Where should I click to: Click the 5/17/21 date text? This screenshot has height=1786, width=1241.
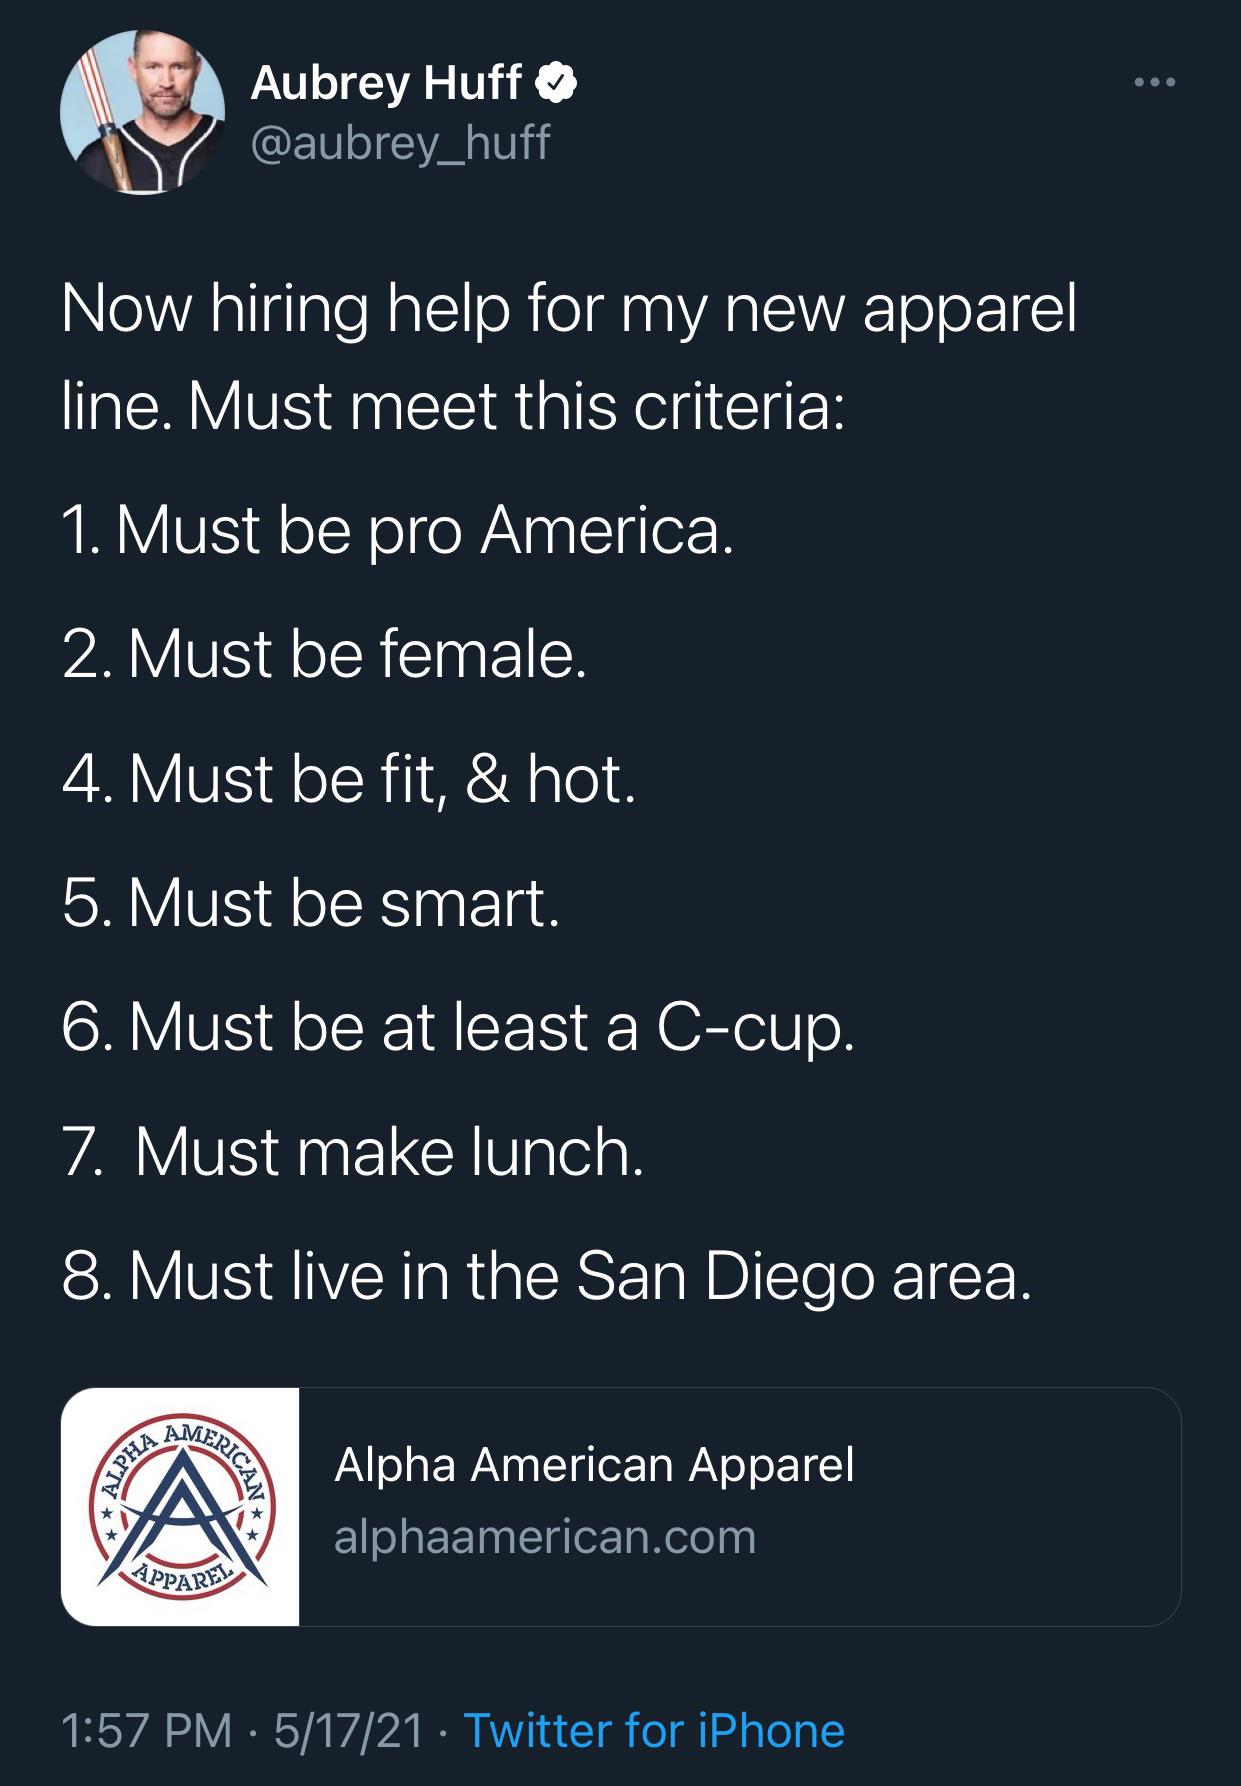pyautogui.click(x=348, y=1731)
